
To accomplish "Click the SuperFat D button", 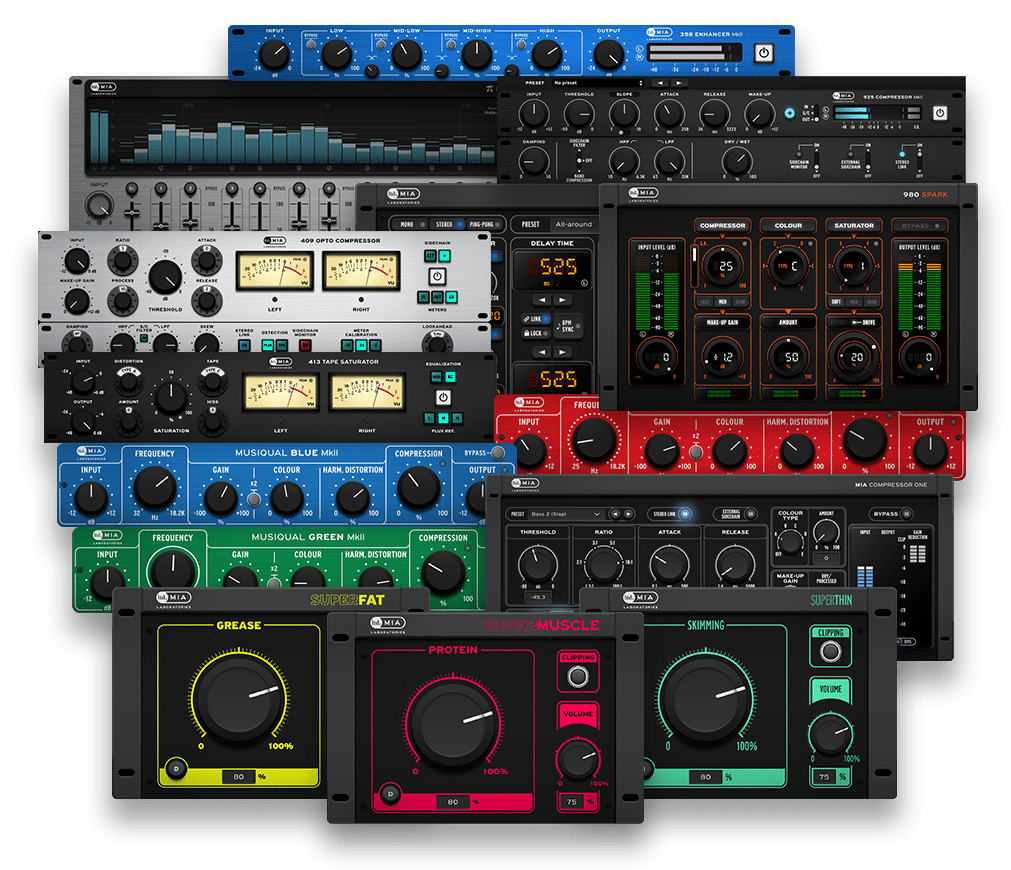I will click(176, 768).
